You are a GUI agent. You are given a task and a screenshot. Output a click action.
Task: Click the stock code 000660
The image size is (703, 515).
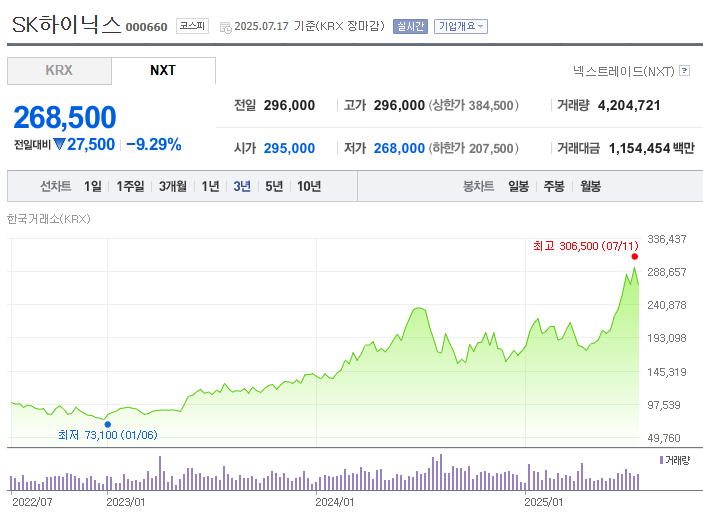147,27
